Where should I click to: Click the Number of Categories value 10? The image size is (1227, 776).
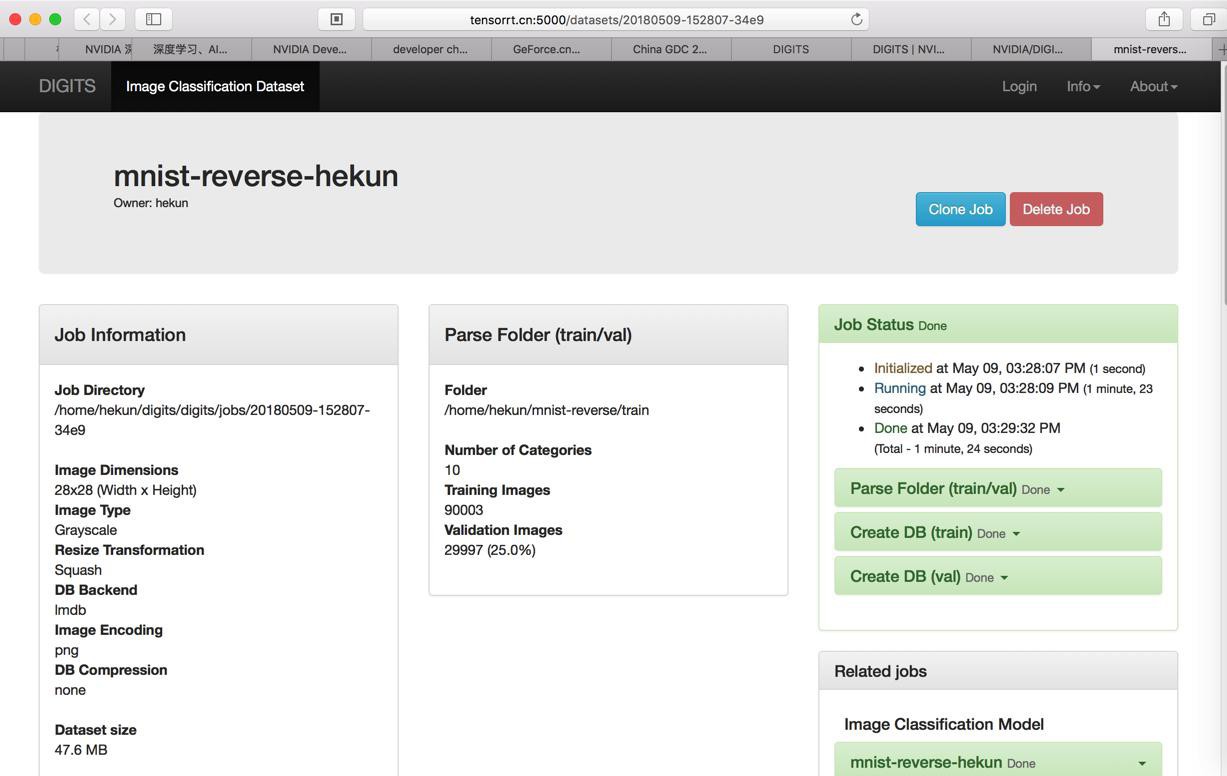(452, 470)
